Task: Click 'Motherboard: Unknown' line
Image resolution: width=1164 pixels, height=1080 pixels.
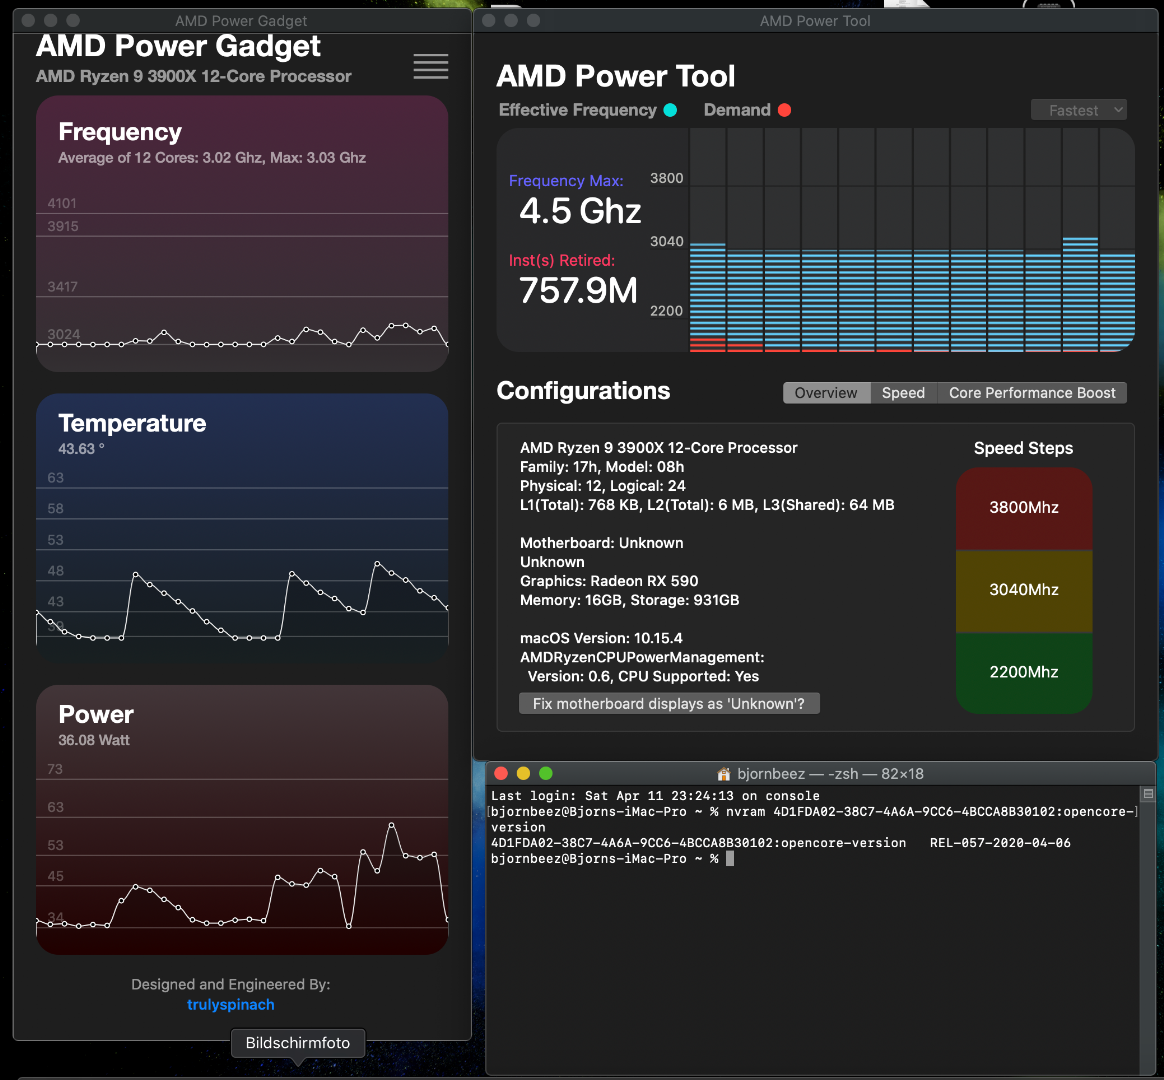Action: point(601,543)
